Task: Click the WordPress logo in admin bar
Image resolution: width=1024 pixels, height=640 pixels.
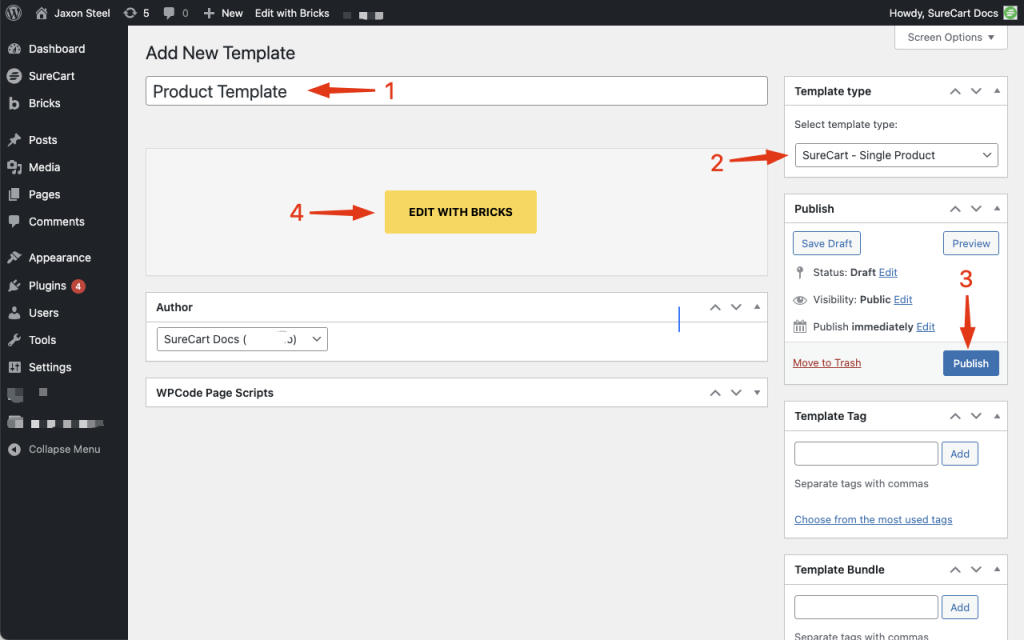Action: coord(14,13)
